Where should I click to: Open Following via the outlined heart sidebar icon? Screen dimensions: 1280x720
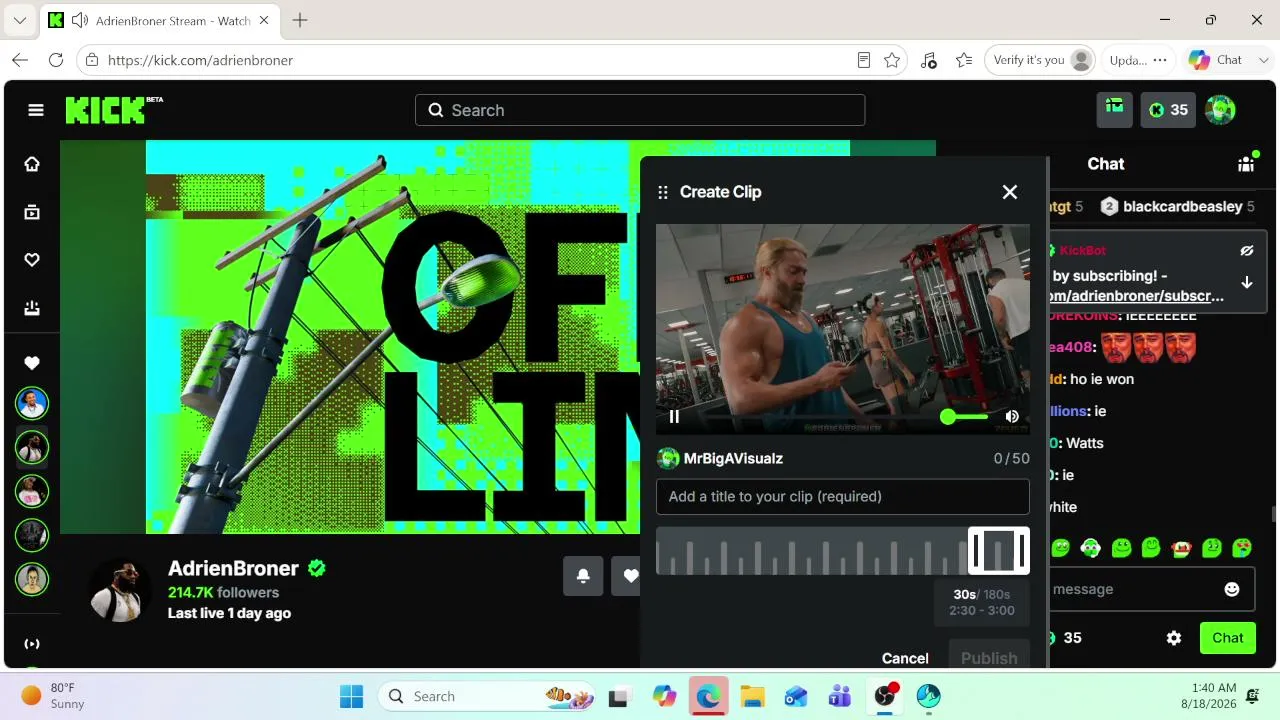(x=32, y=260)
